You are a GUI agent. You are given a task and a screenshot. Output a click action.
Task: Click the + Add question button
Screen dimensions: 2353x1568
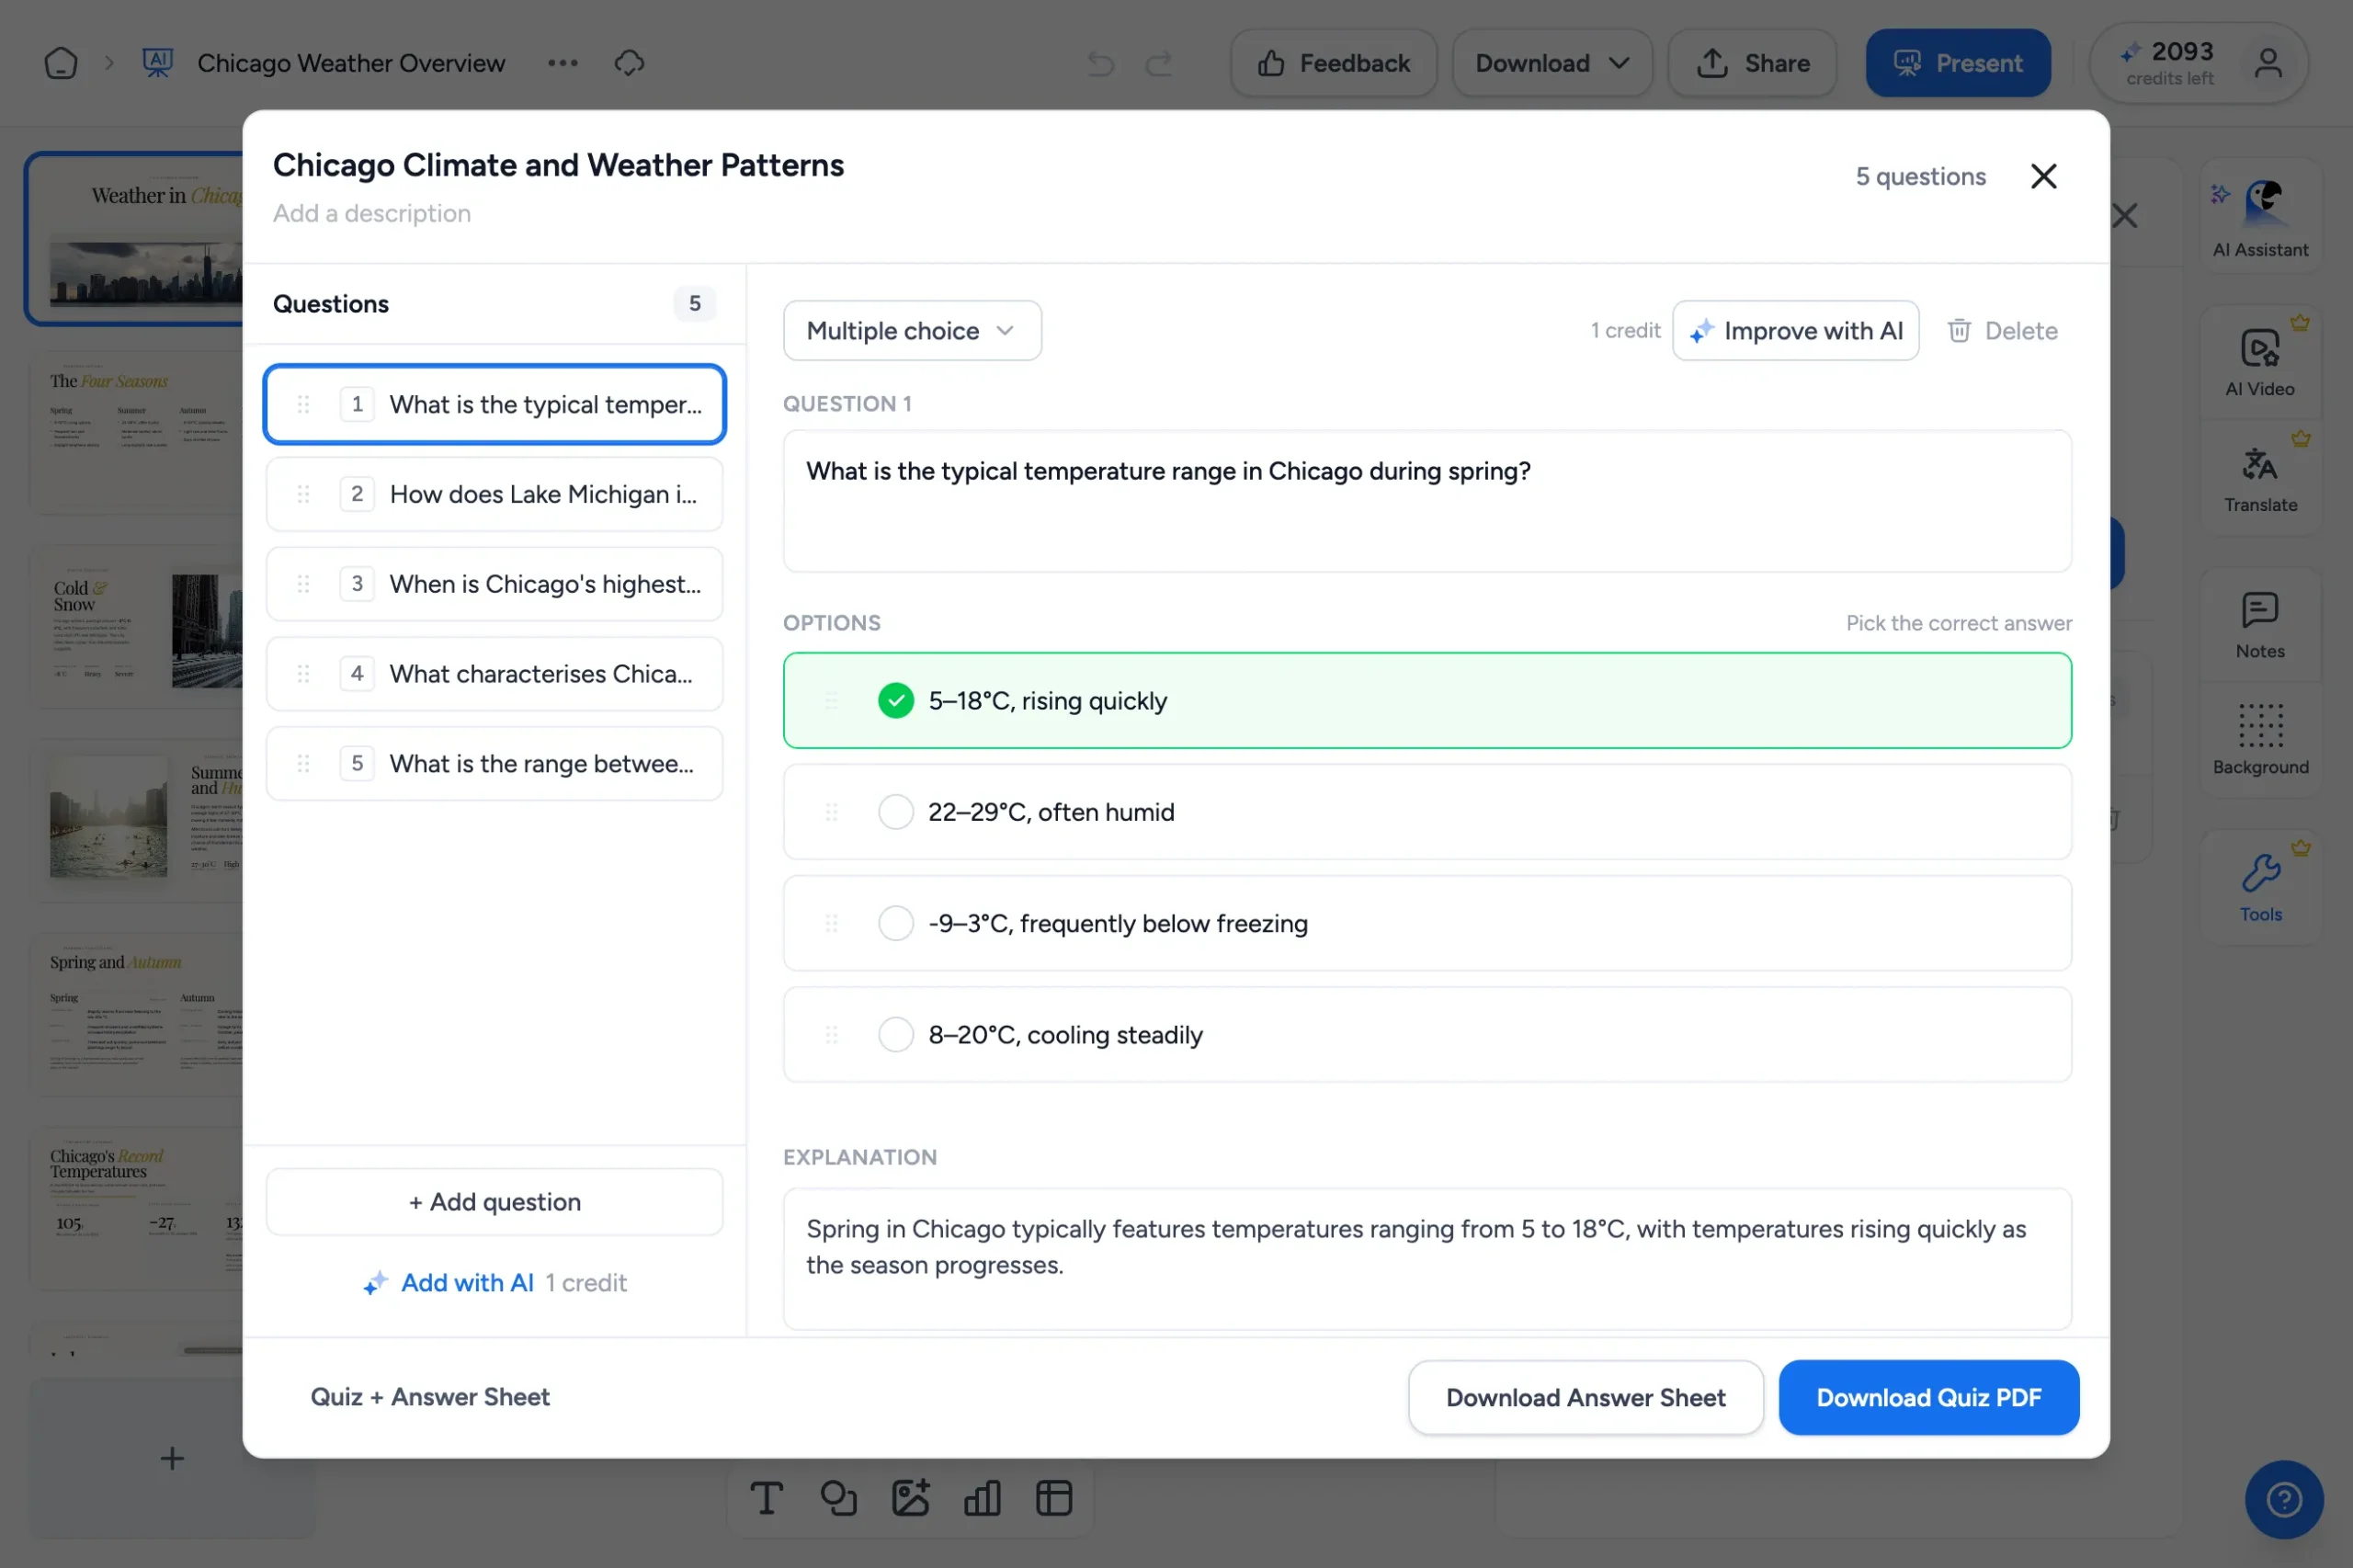494,1202
